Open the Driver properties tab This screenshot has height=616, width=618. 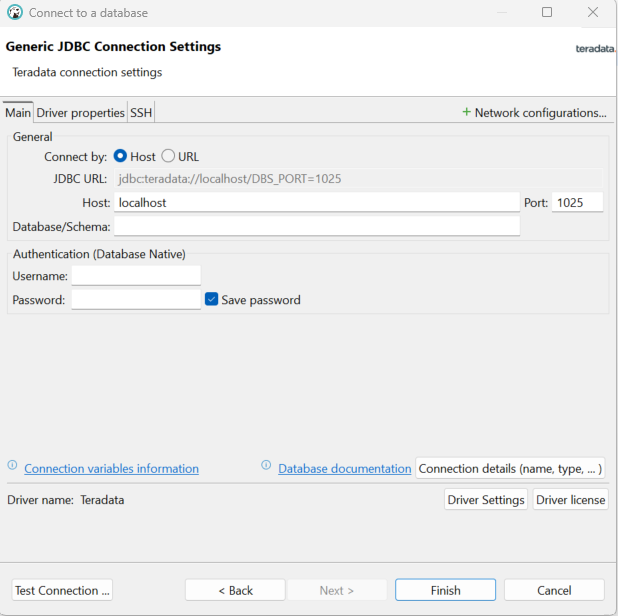pyautogui.click(x=80, y=113)
